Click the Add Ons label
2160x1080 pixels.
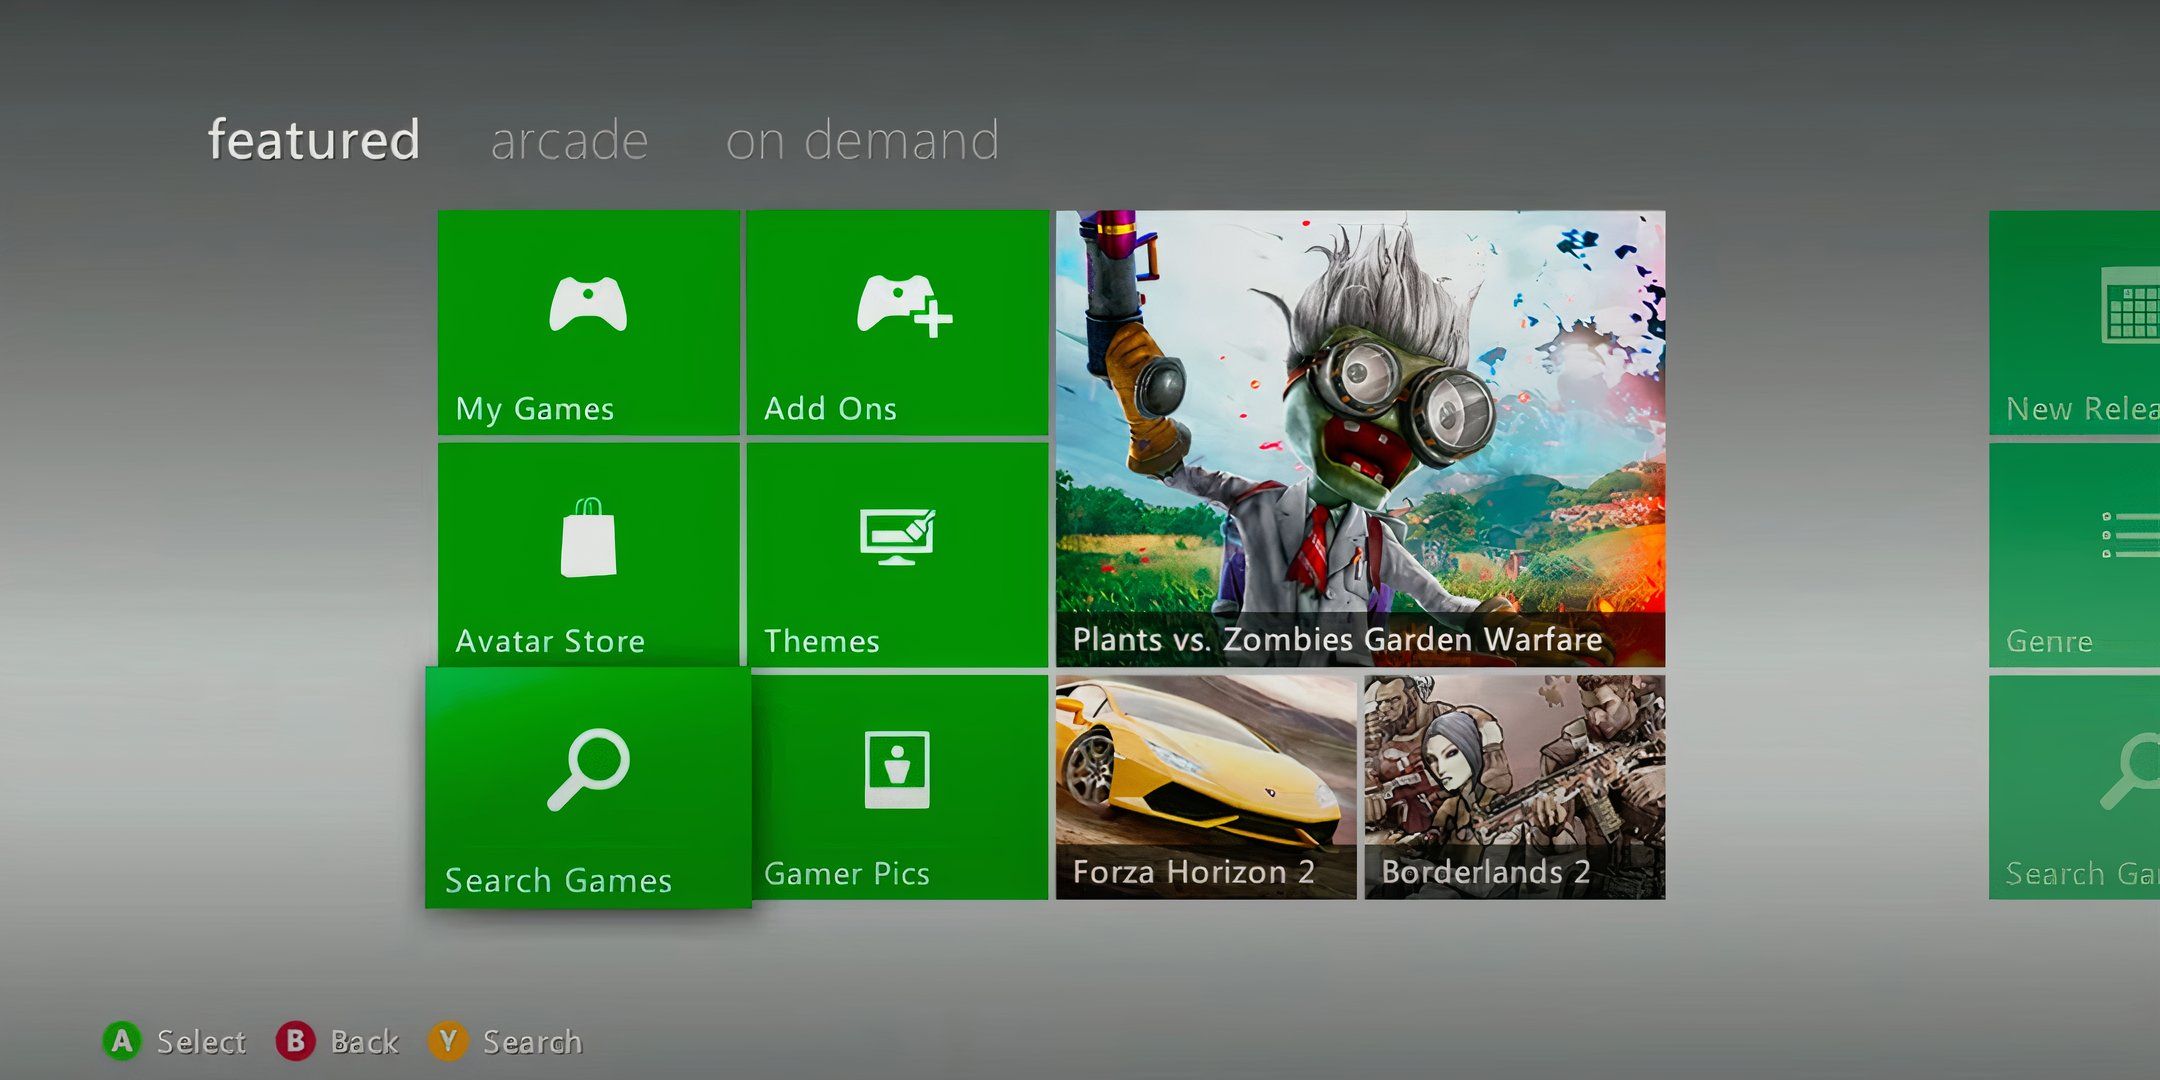coord(830,408)
